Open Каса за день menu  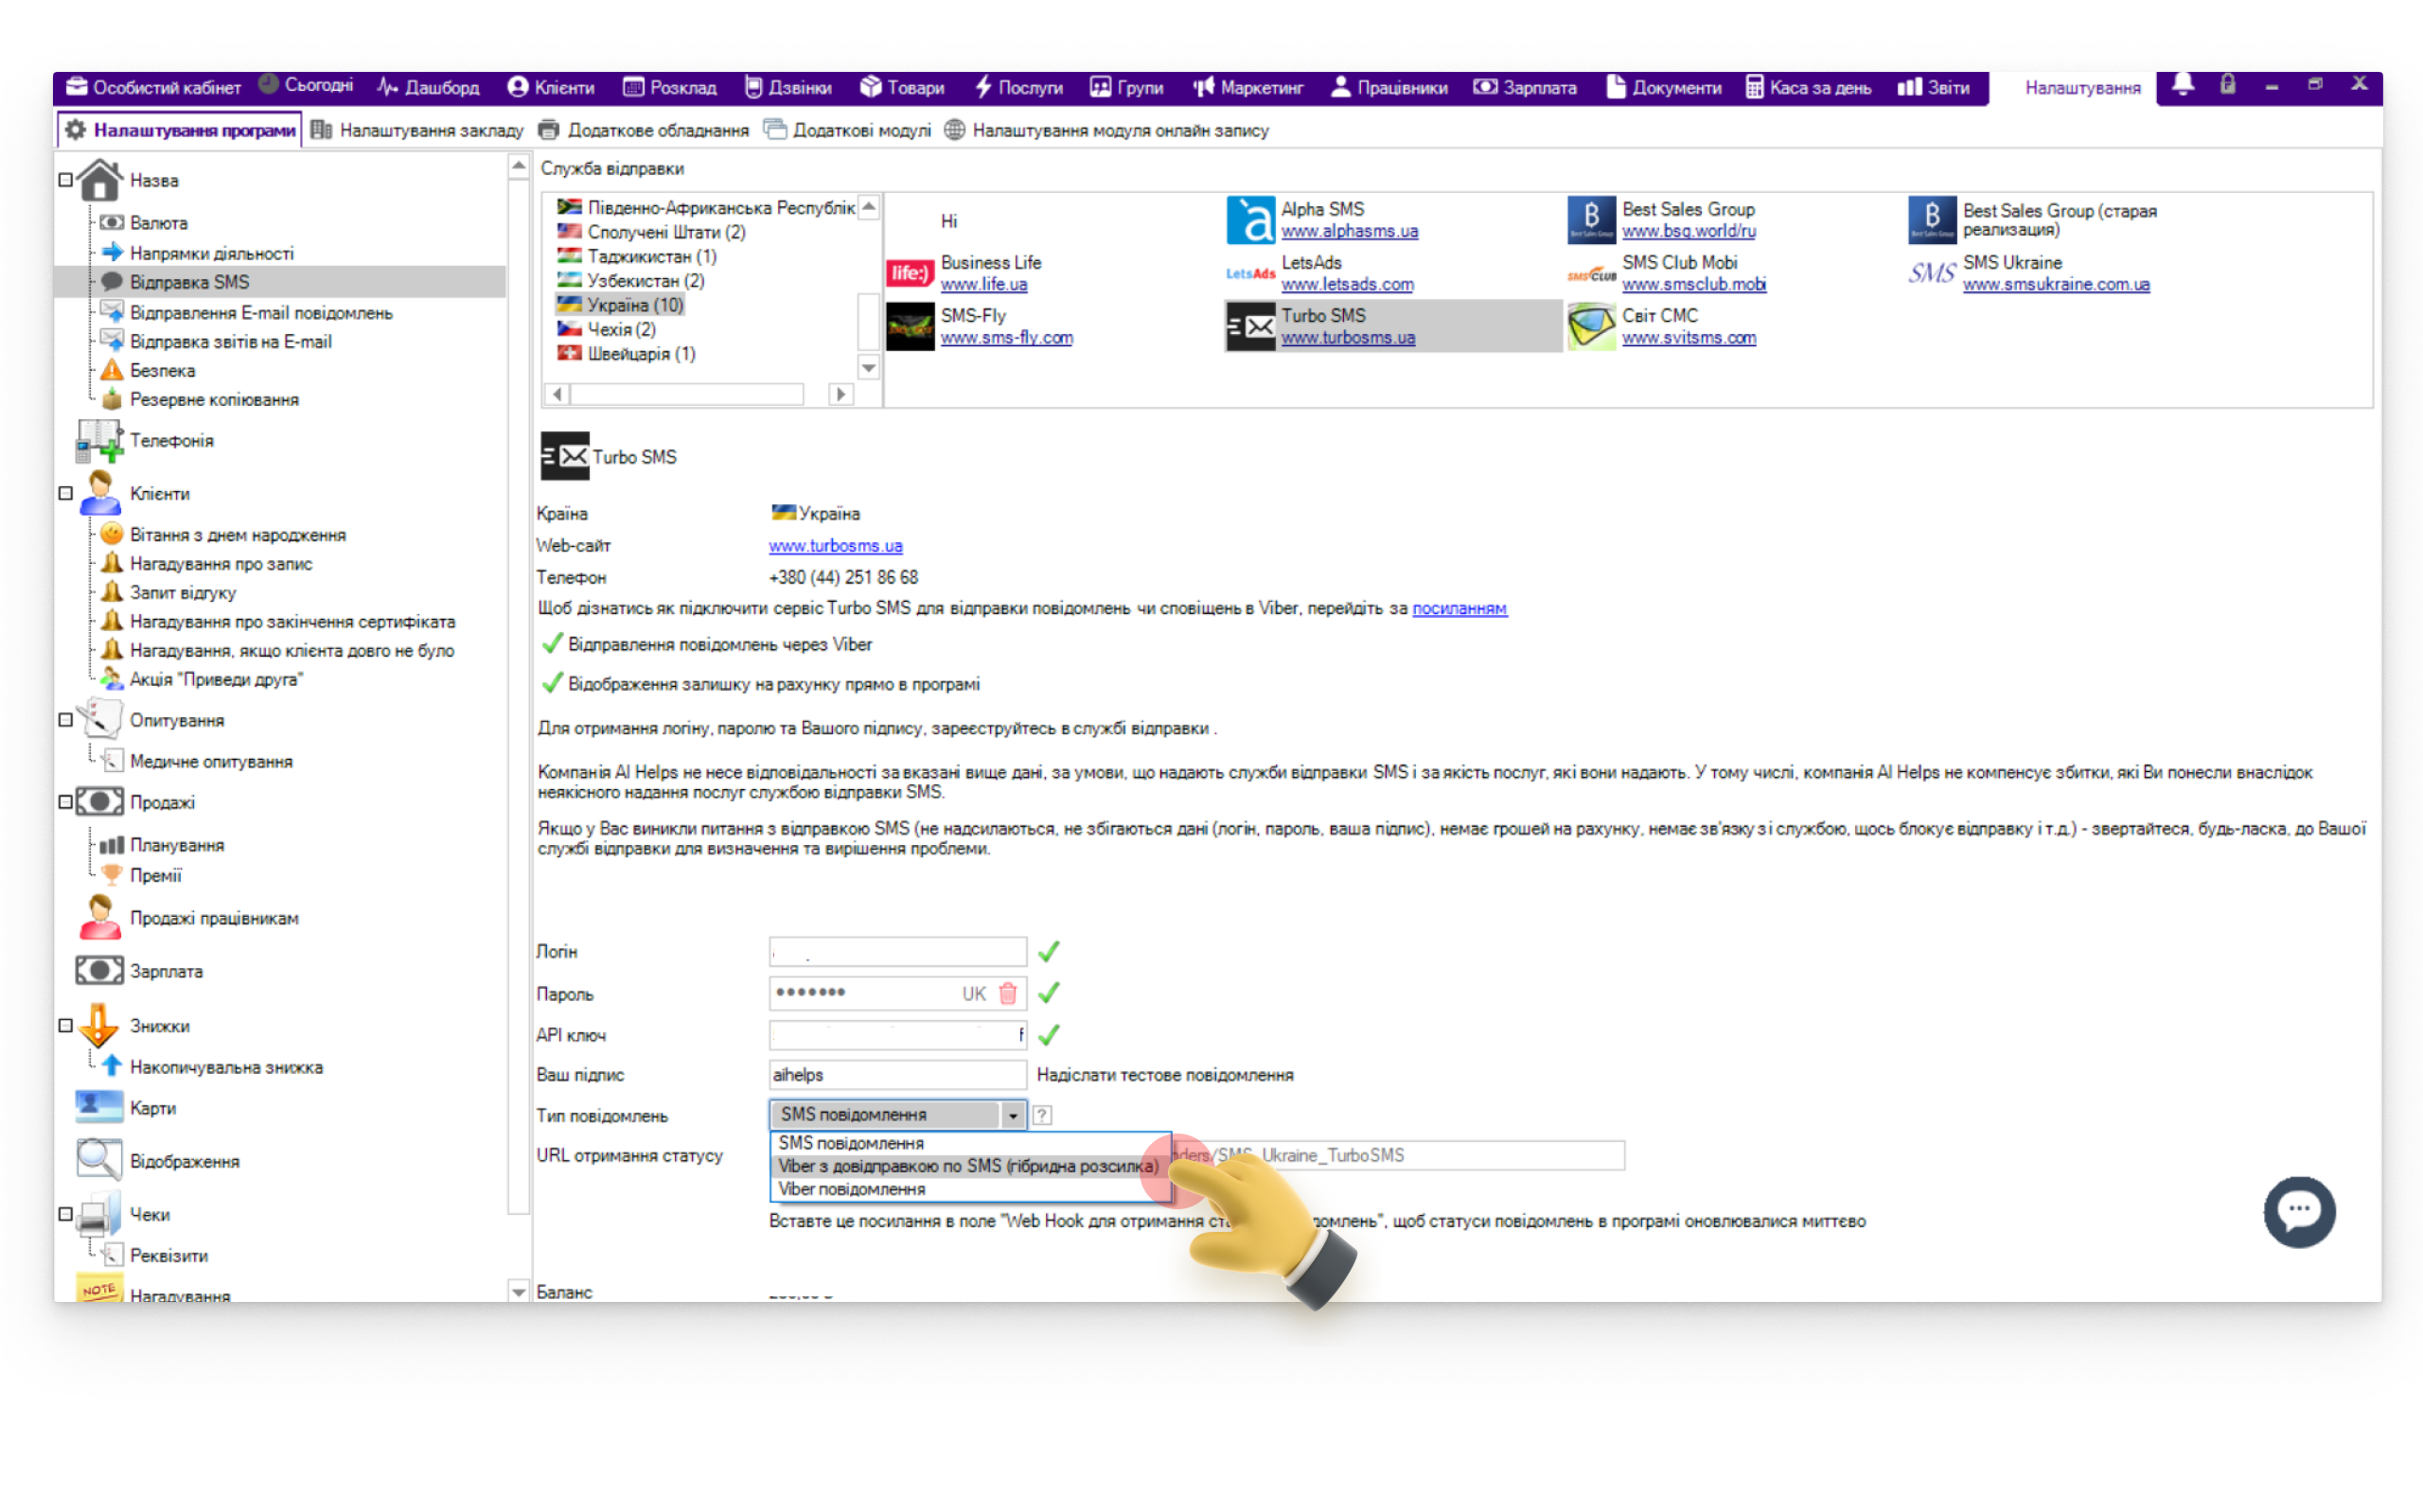click(1808, 87)
